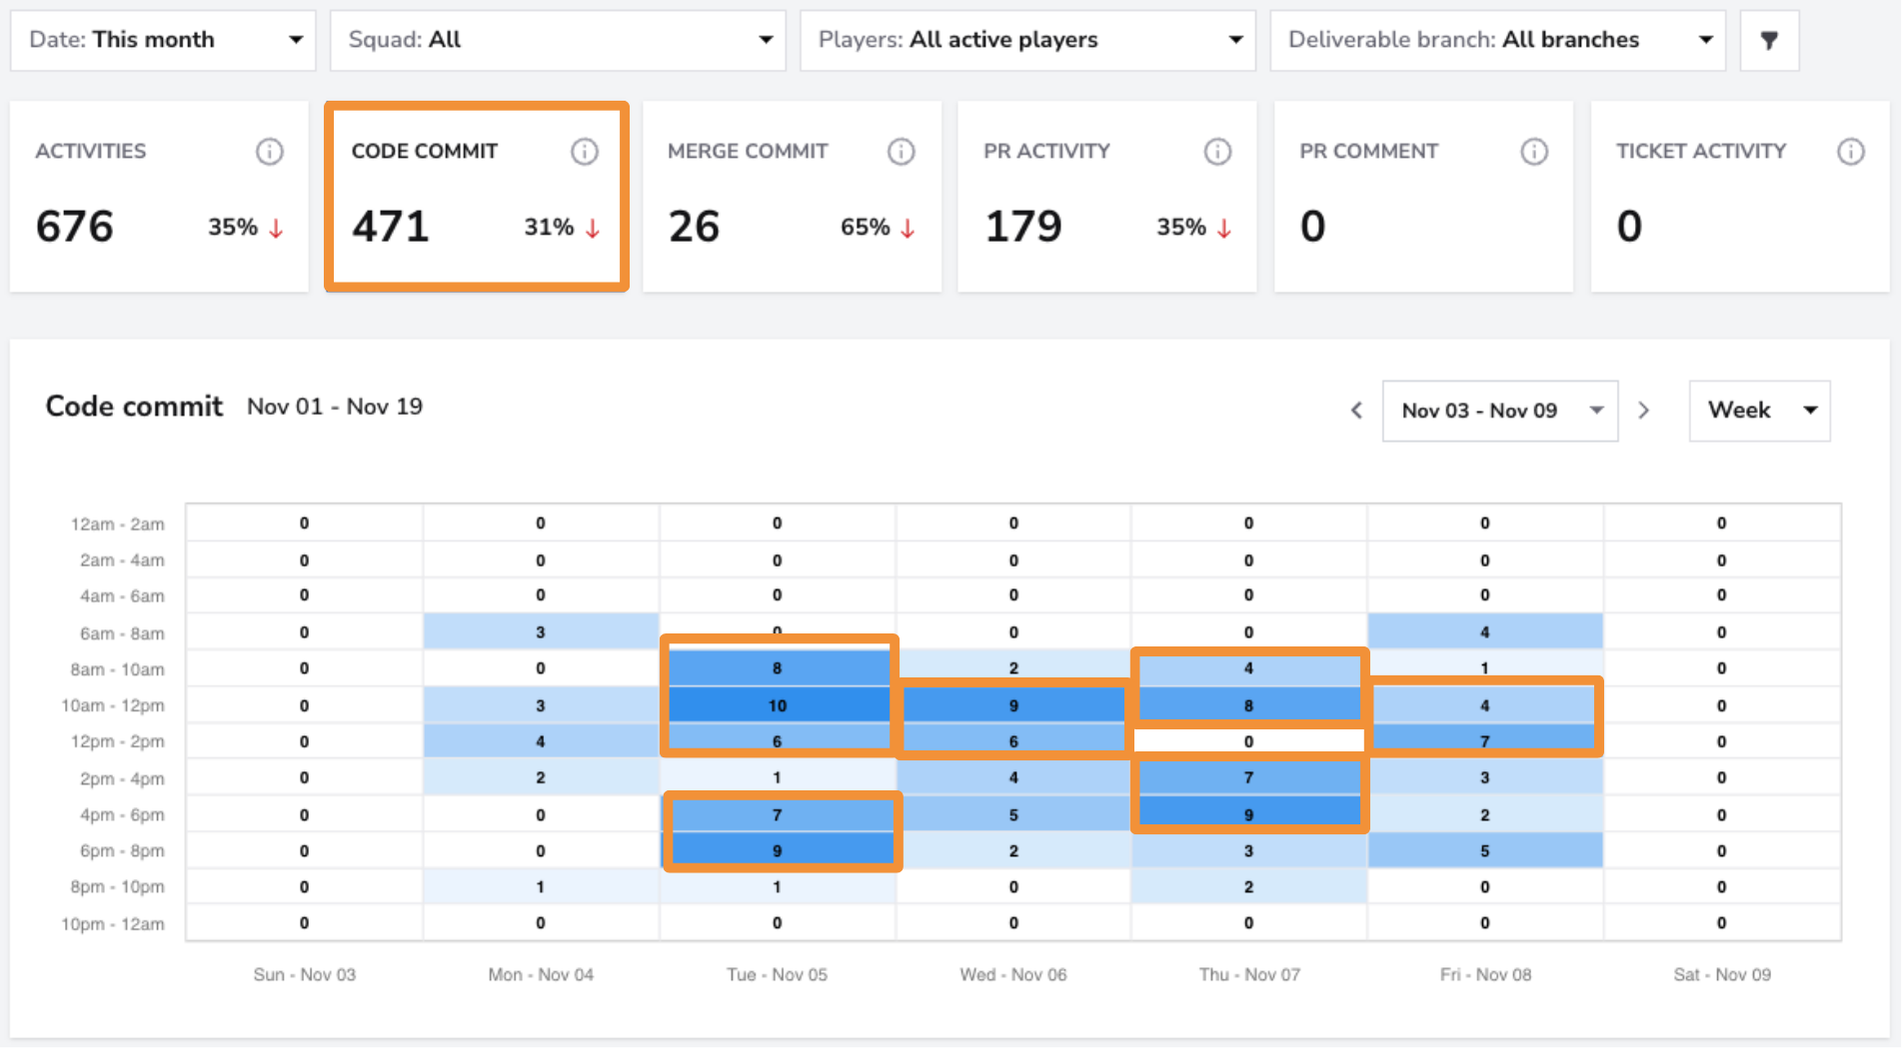
Task: Change the Week view dropdown
Action: pos(1760,410)
